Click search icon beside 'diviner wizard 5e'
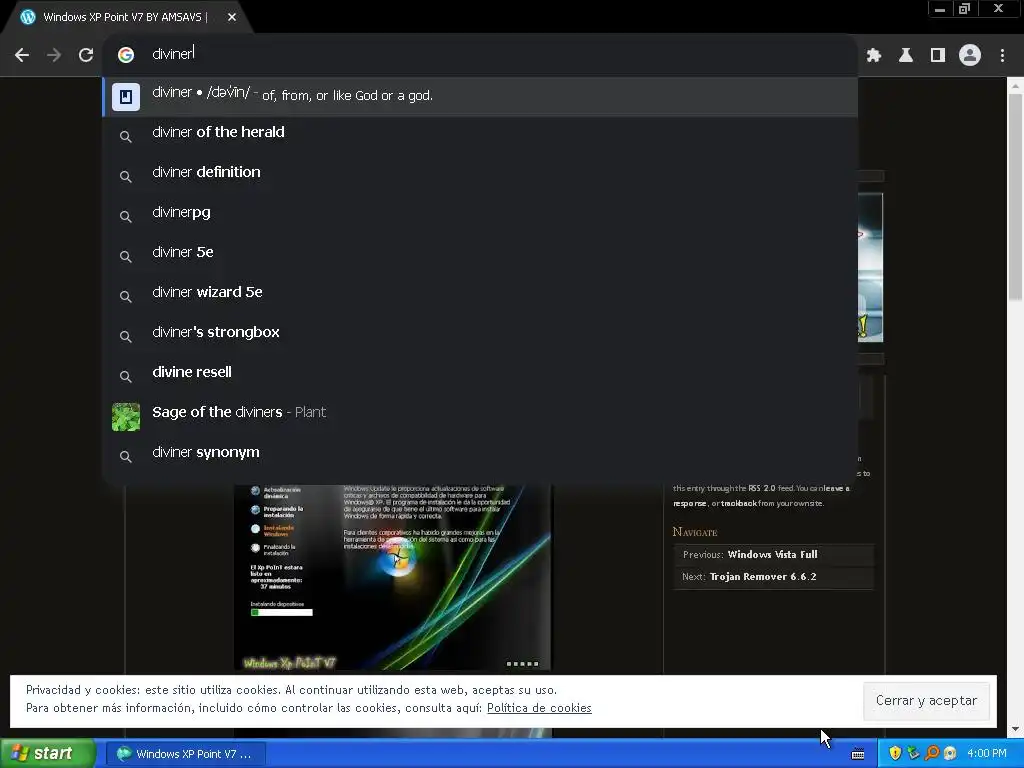Screen dimensions: 1024x768 [x=126, y=296]
